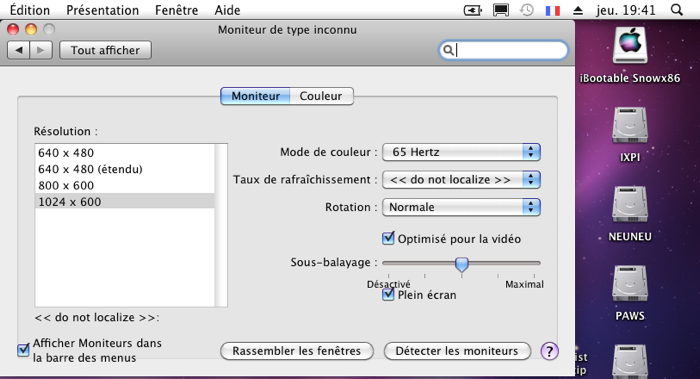Open the Displays monitor menu bar icon
Image resolution: width=700 pixels, height=379 pixels.
(x=501, y=10)
